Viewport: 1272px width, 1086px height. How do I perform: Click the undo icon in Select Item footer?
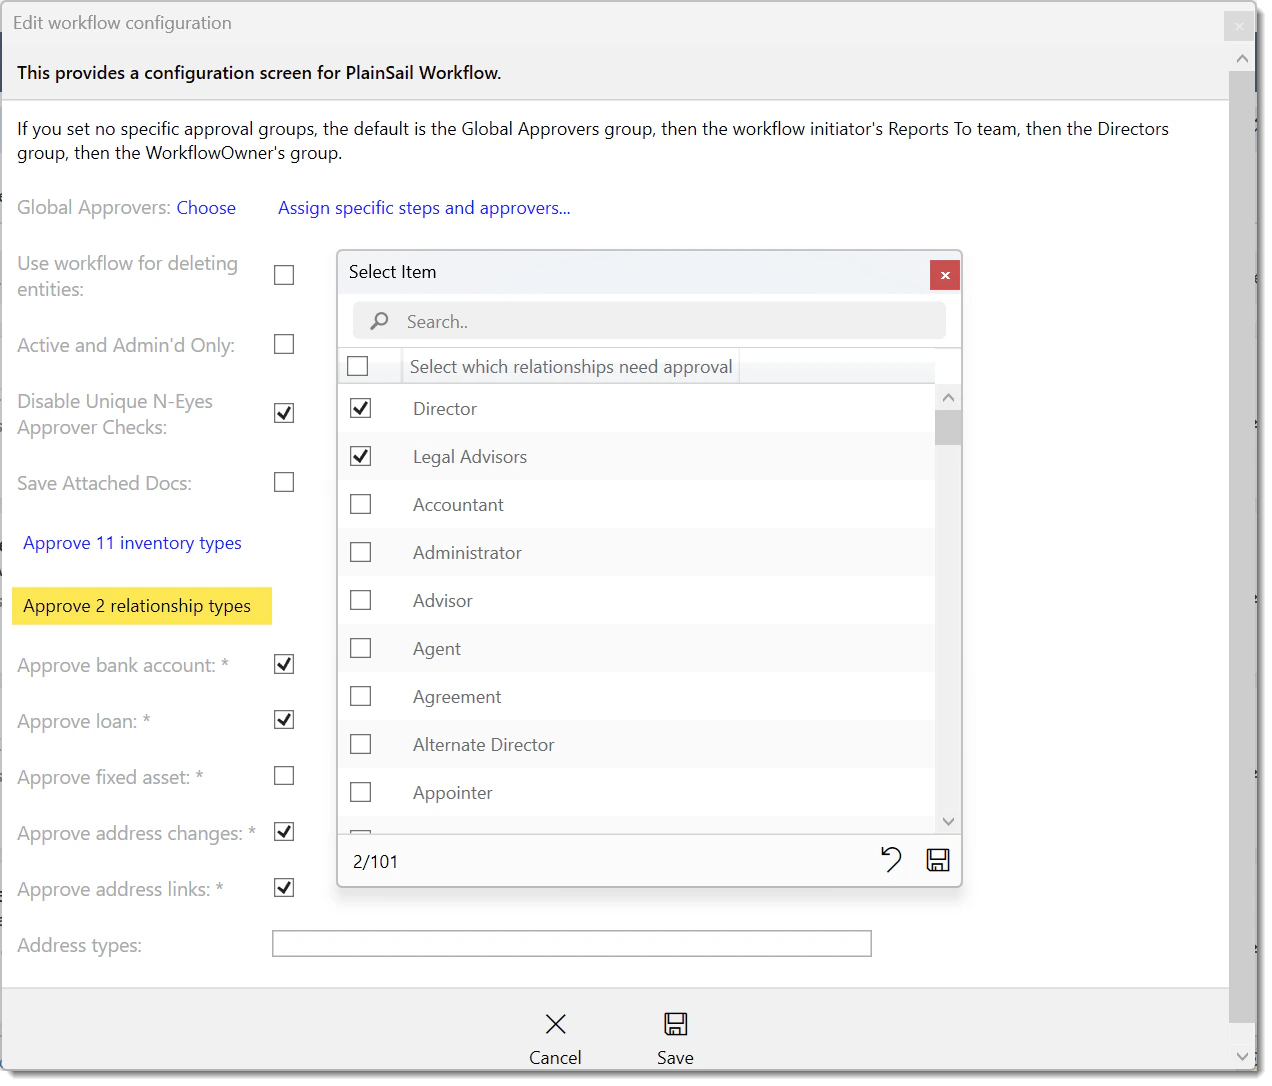click(x=890, y=860)
